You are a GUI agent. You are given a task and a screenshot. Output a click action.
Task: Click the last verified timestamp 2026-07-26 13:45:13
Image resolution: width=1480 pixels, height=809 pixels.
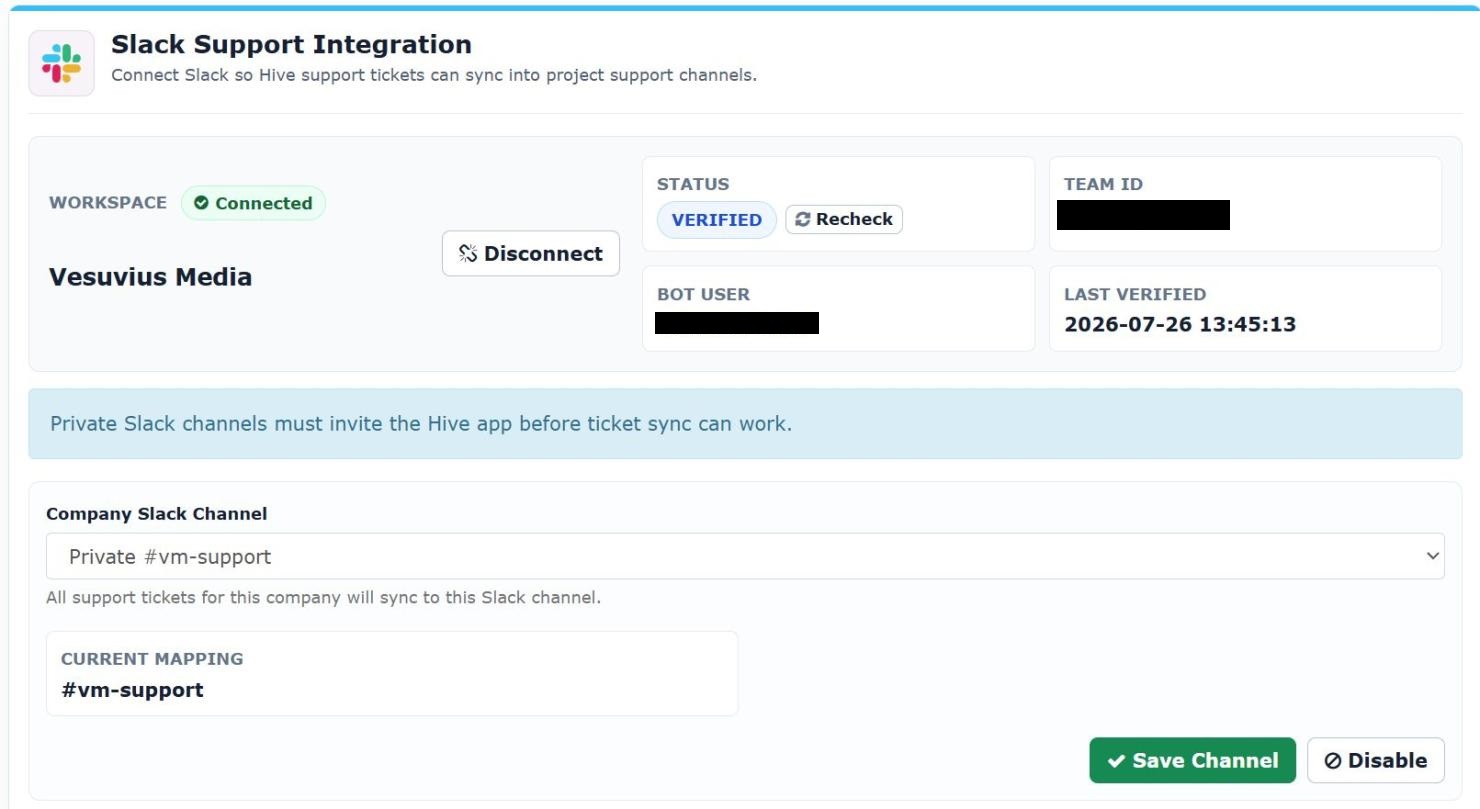pyautogui.click(x=1180, y=324)
